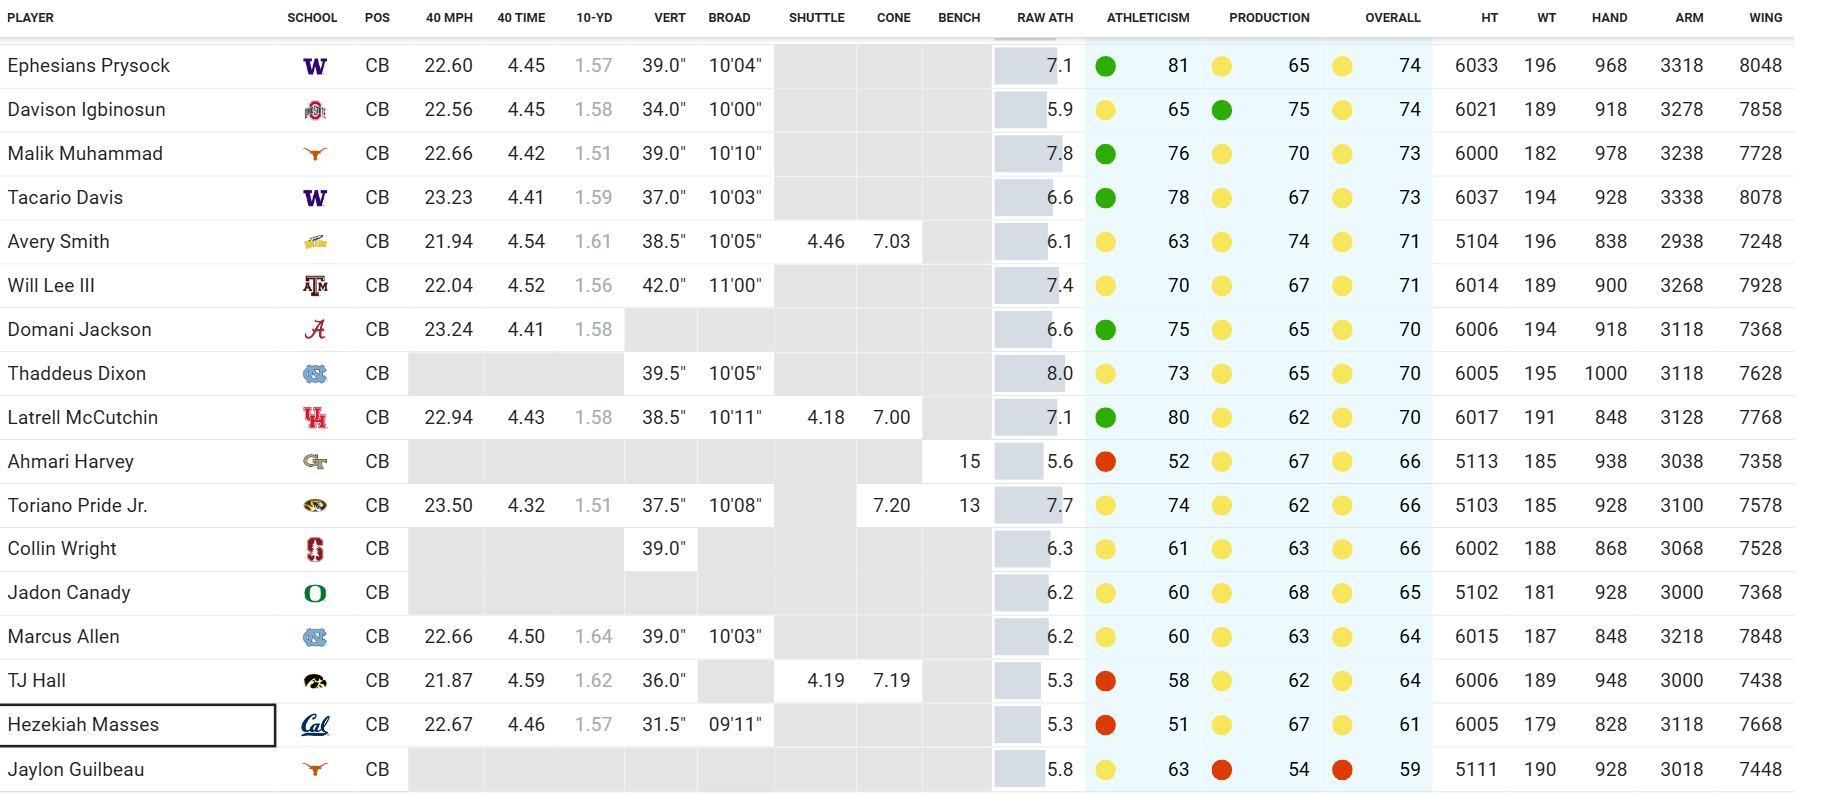Open player Avery Smith's name link
Image resolution: width=1823 pixels, height=795 pixels.
pyautogui.click(x=59, y=242)
